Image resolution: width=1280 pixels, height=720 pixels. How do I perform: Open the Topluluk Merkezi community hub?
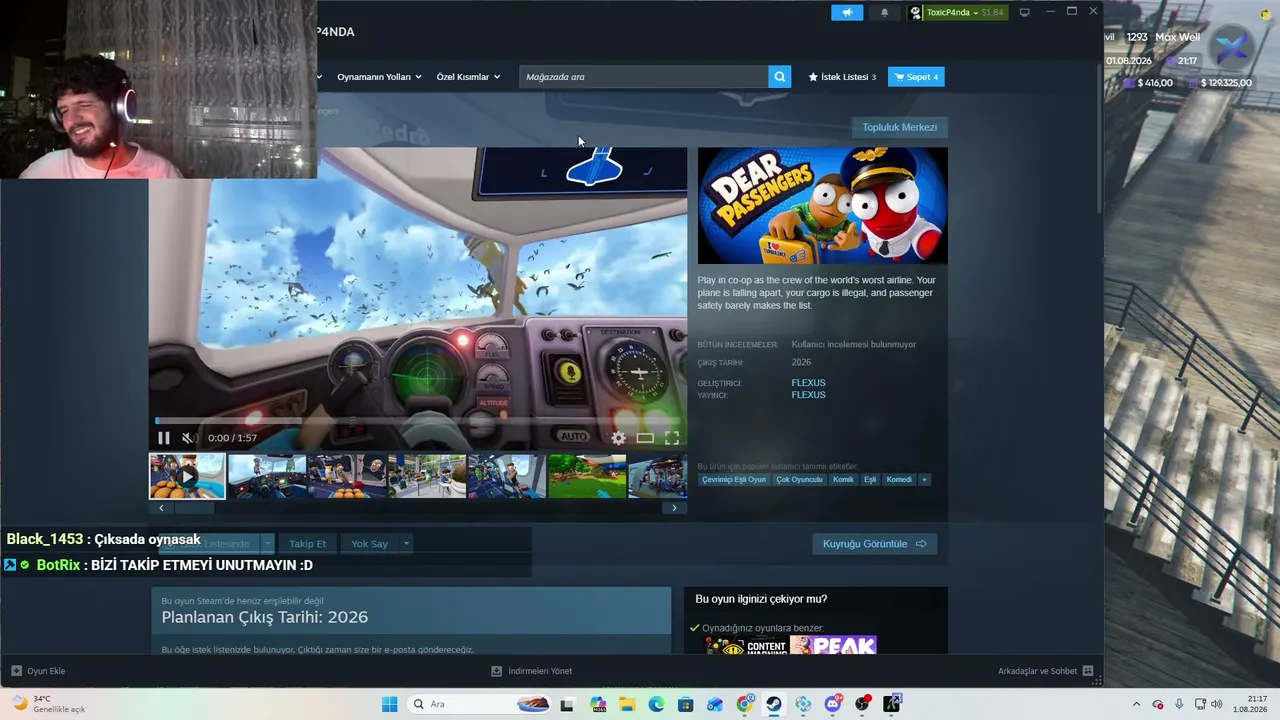(x=900, y=127)
